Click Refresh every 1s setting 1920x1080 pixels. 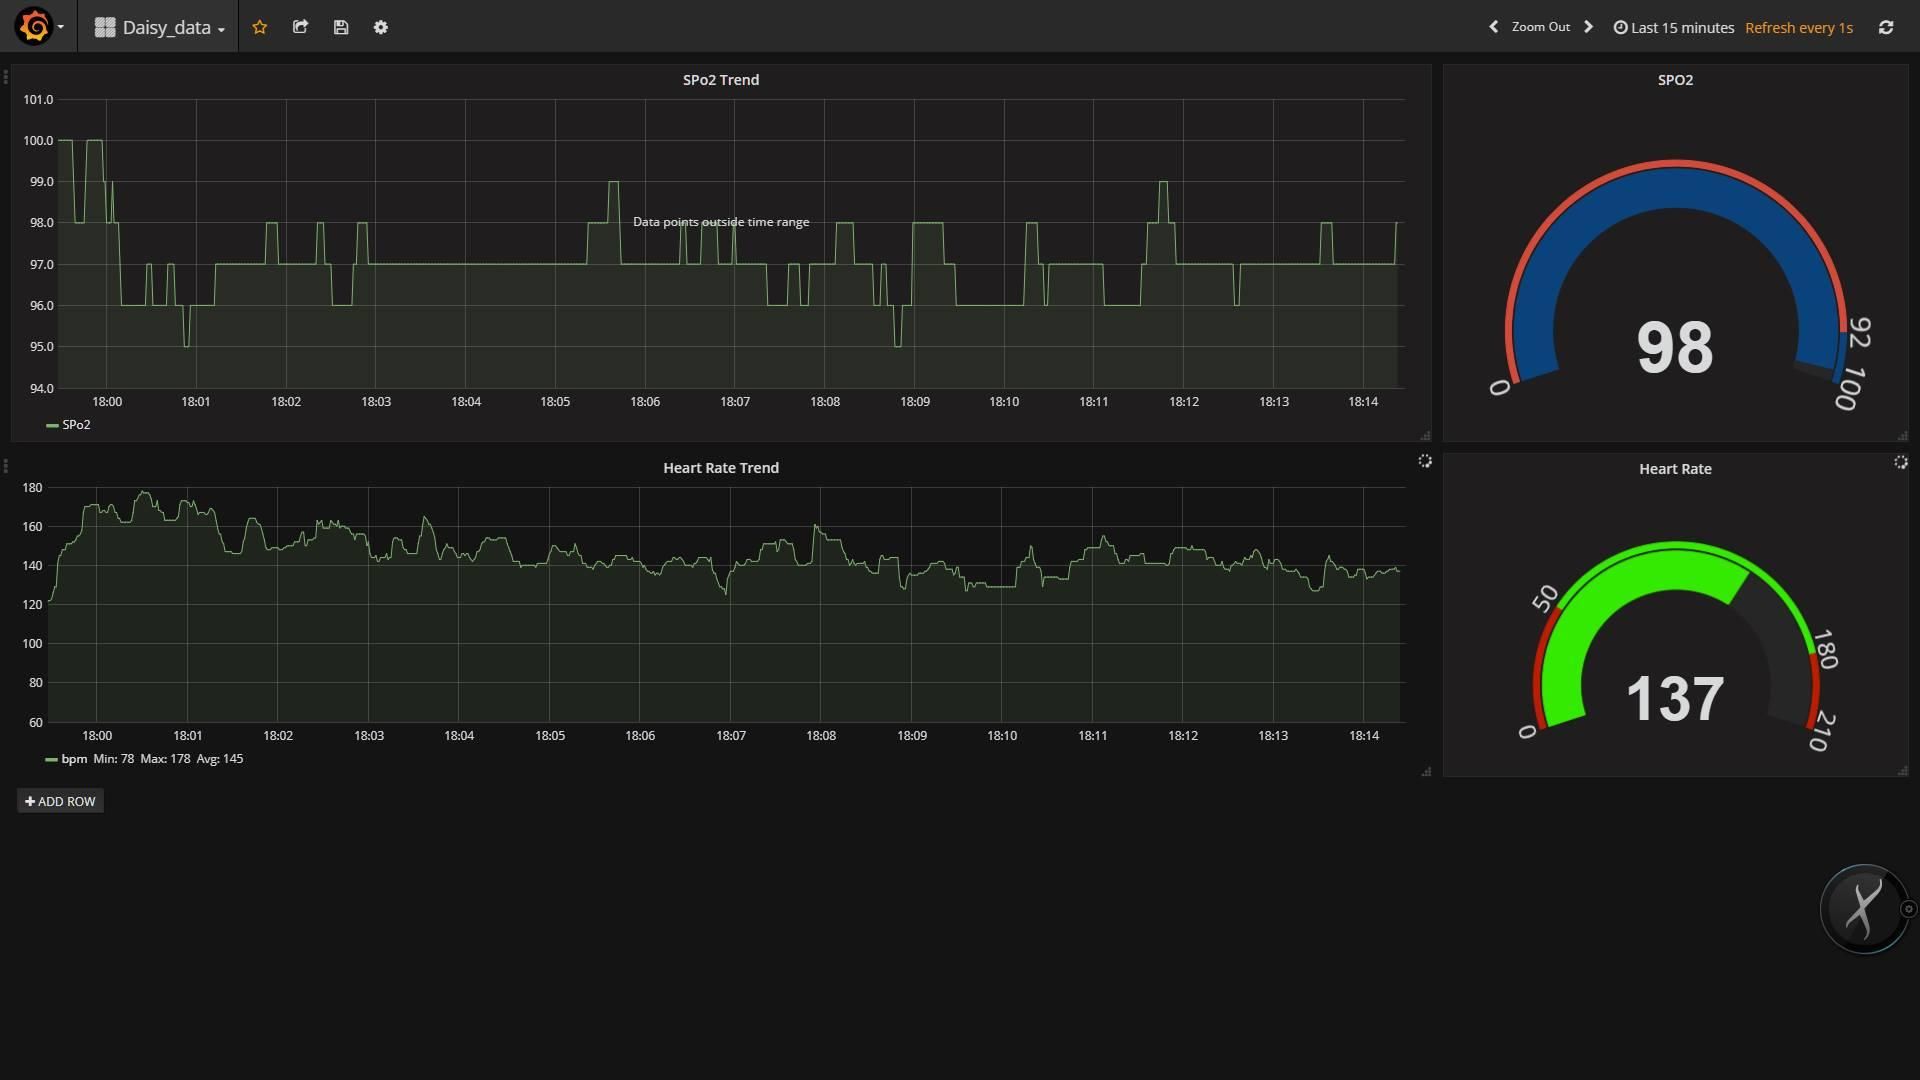1799,28
